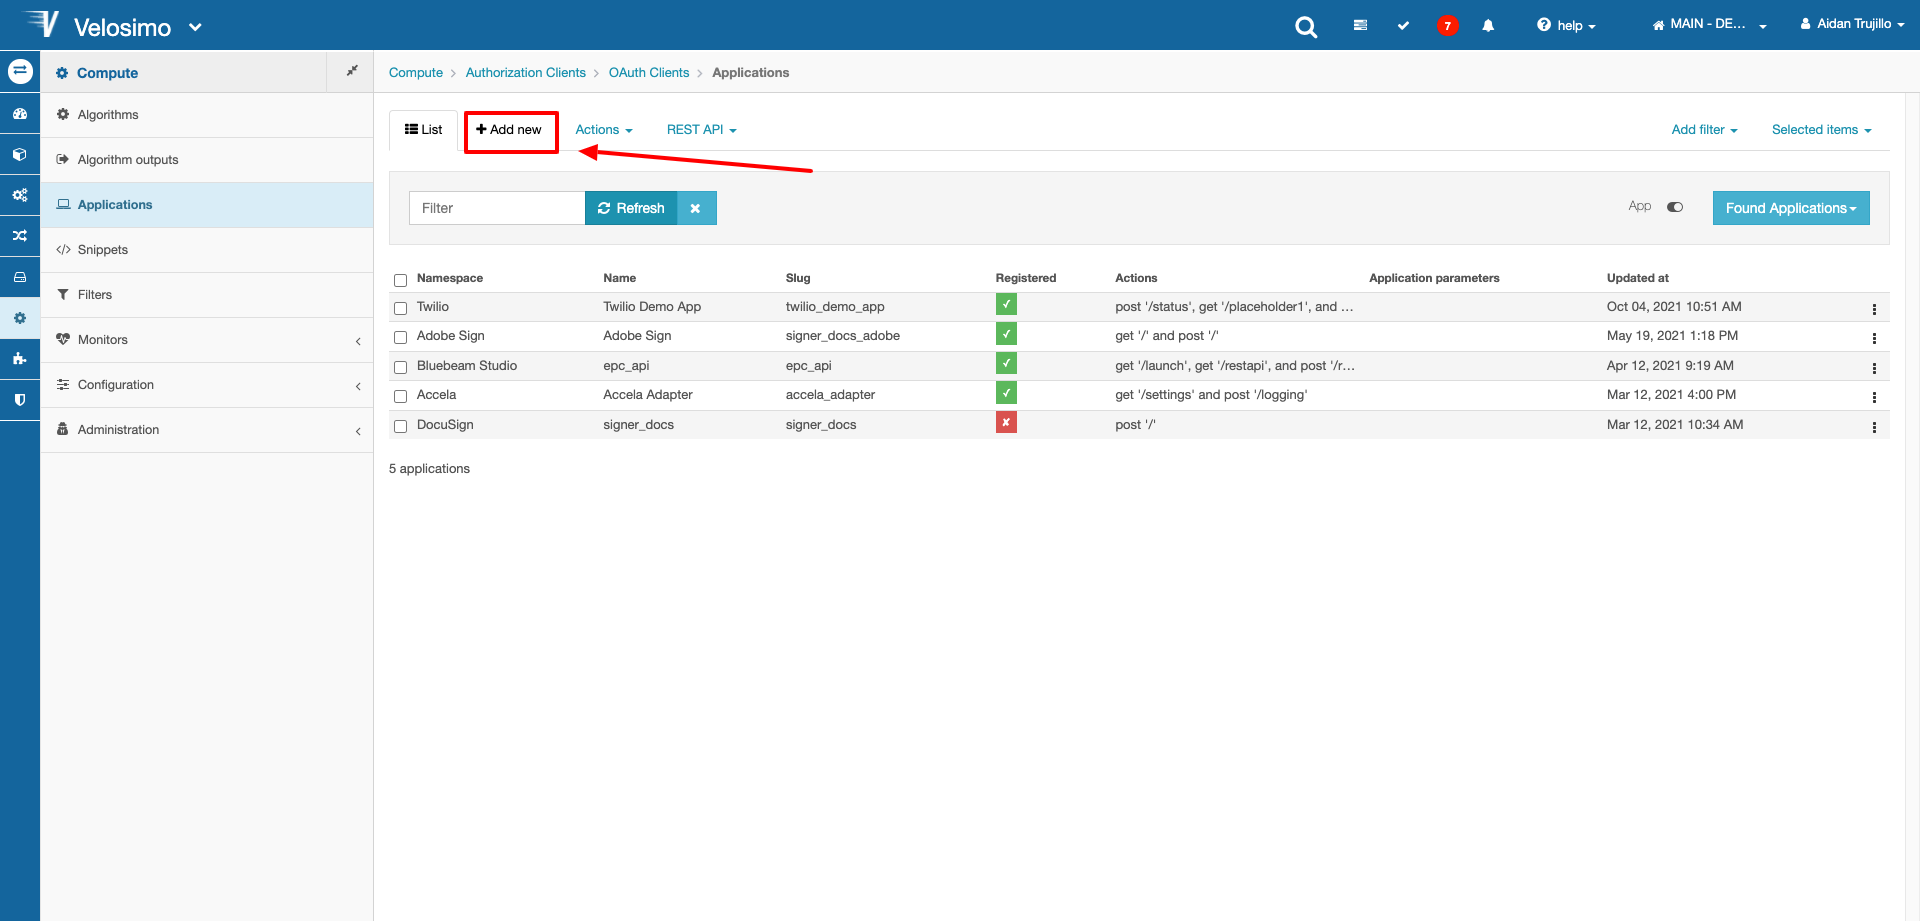Open the cube sidebar icon
The image size is (1920, 921).
coord(20,155)
